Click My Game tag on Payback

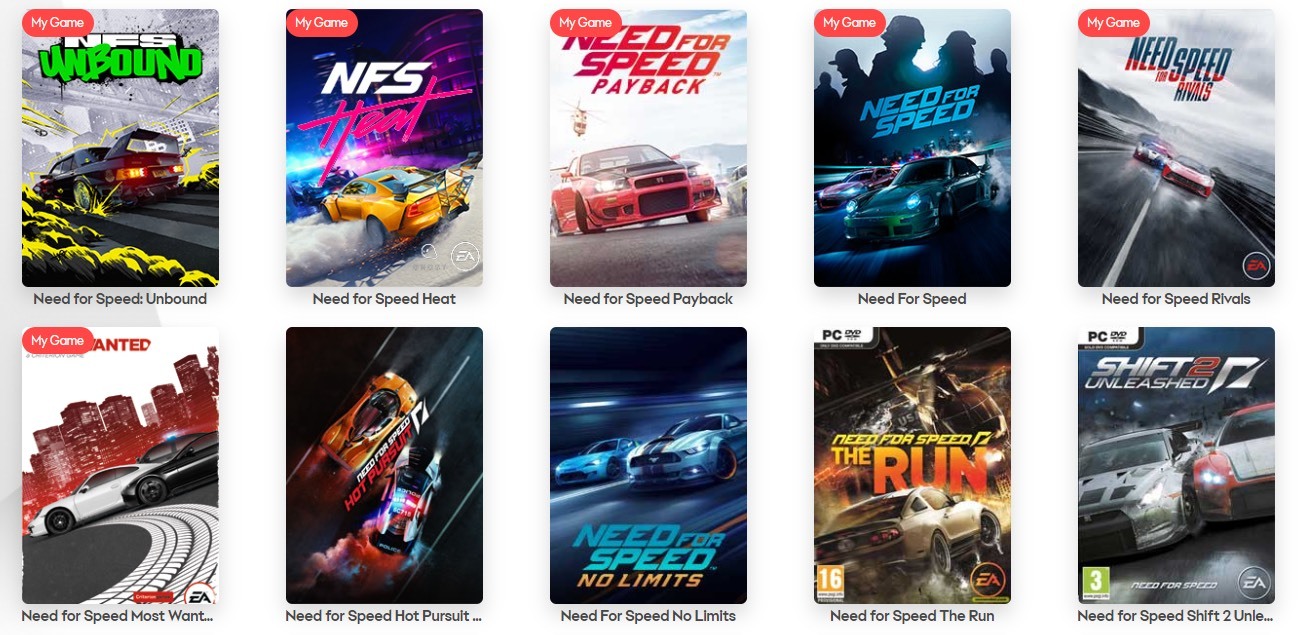[x=586, y=23]
